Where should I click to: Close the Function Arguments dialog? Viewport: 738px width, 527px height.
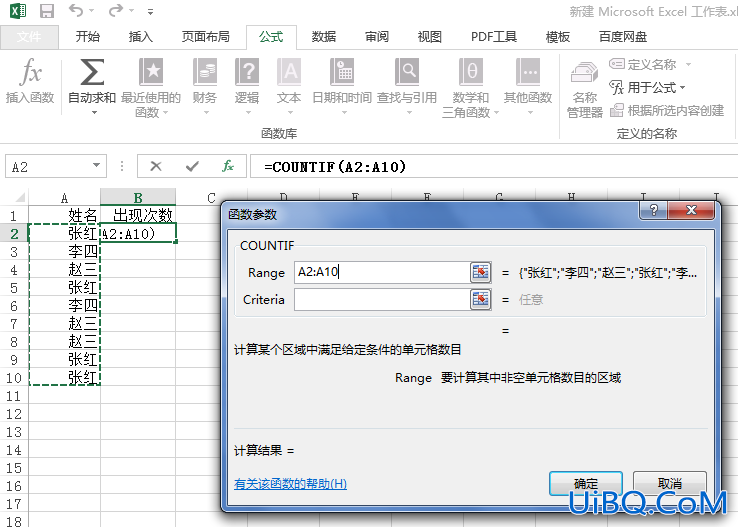coord(691,210)
